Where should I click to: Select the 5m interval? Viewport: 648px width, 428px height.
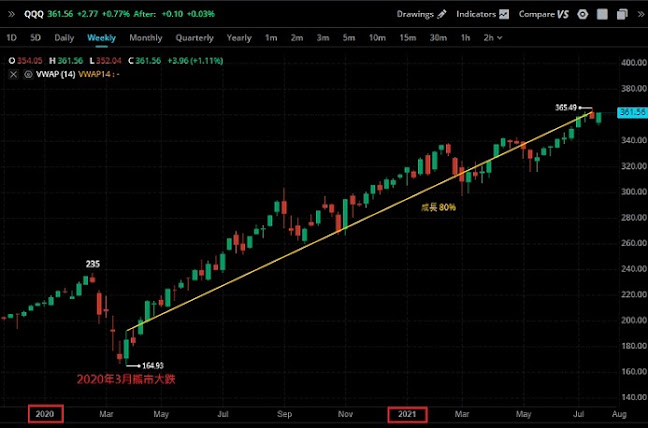click(x=349, y=38)
